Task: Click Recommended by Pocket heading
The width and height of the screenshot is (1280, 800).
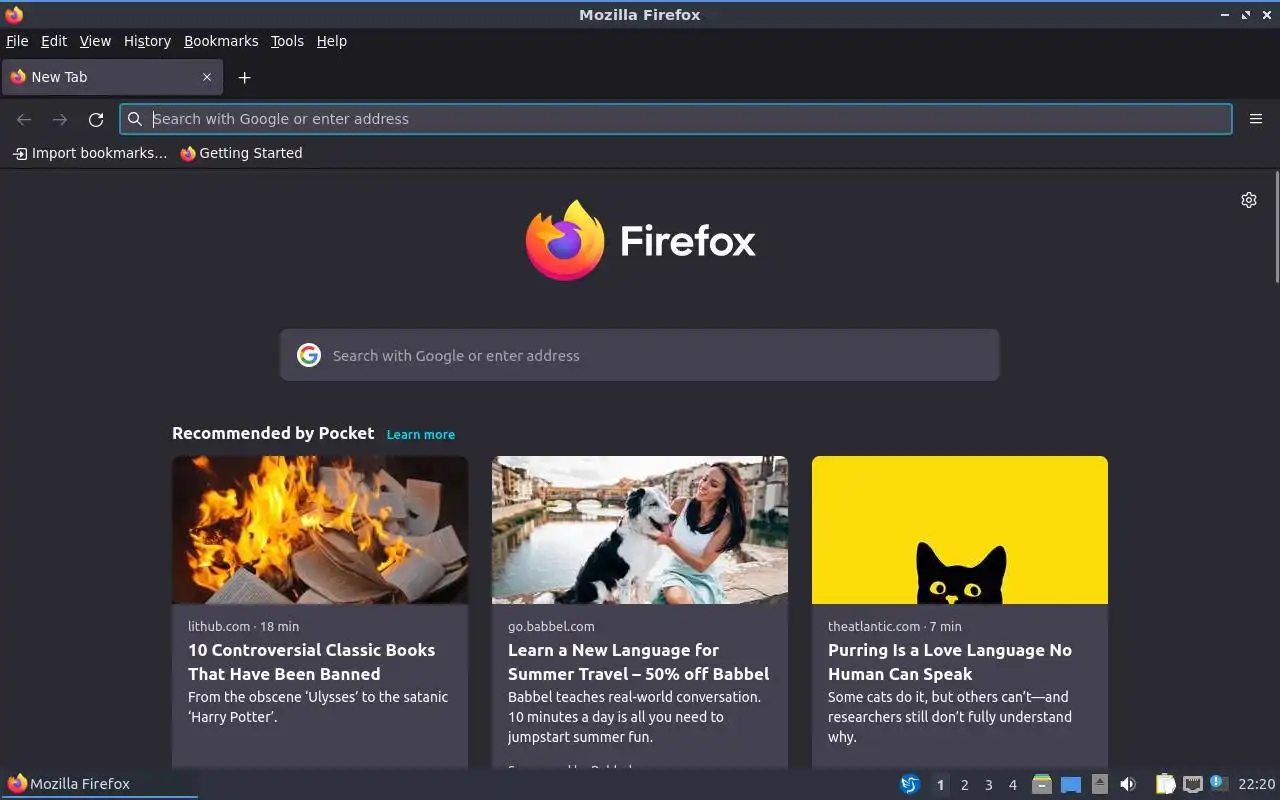Action: (x=273, y=433)
